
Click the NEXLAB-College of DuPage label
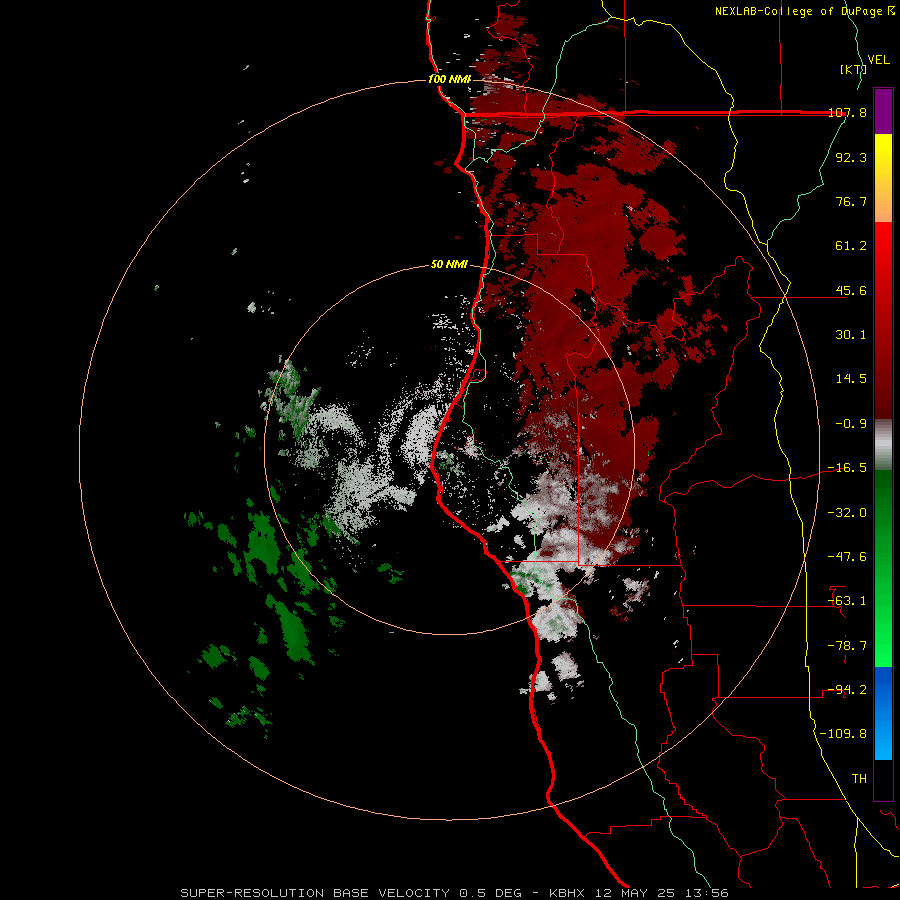click(804, 11)
